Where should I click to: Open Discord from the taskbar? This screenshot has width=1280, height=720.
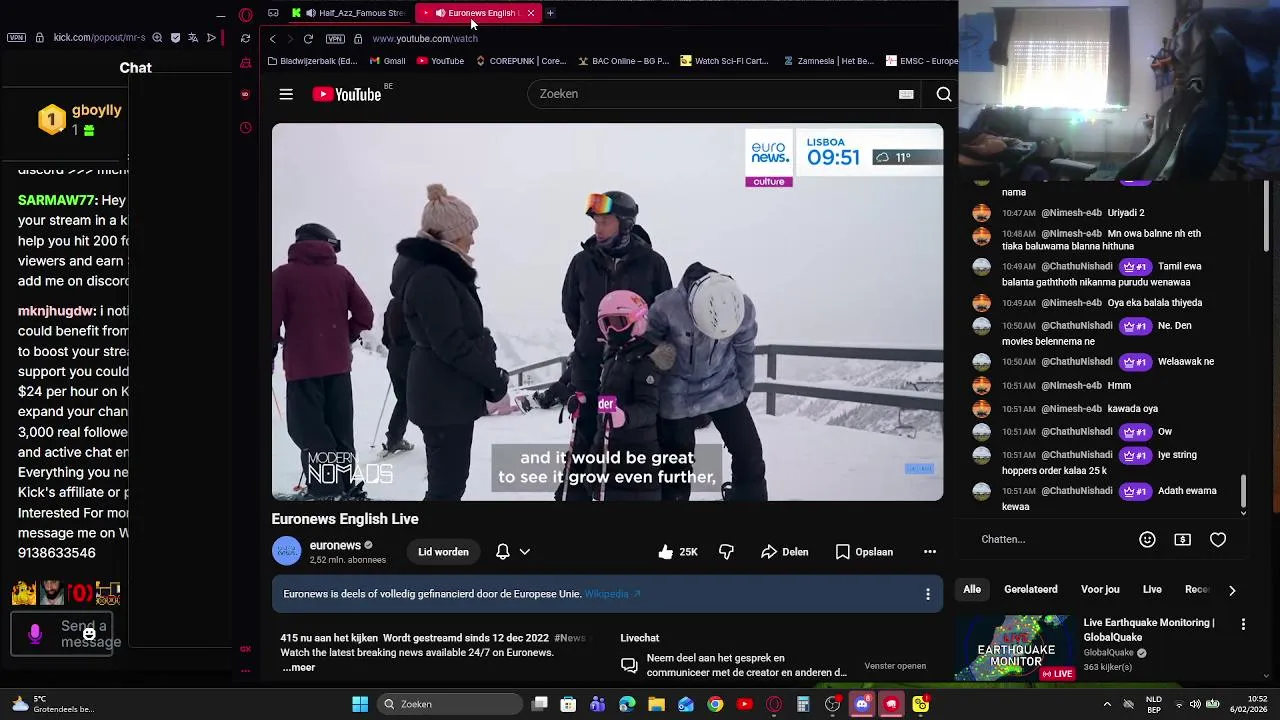coord(862,704)
